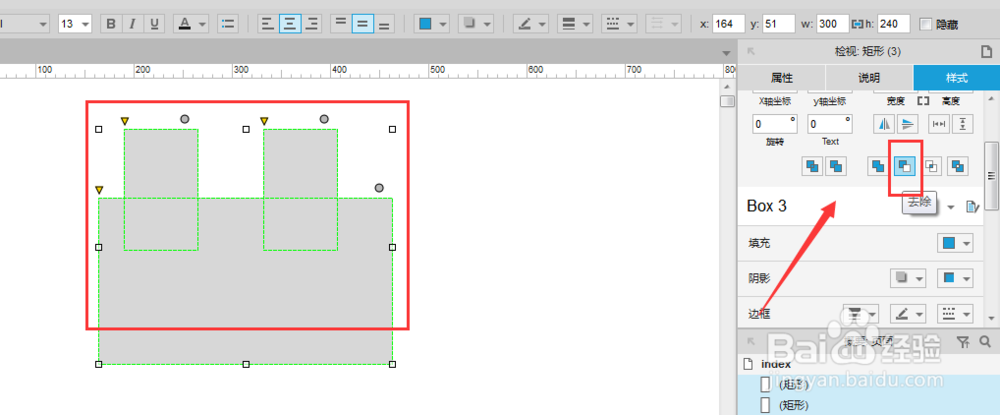This screenshot has width=1000, height=415.
Task: Toggle the aspect ratio lock in toolbar
Action: pyautogui.click(x=857, y=24)
